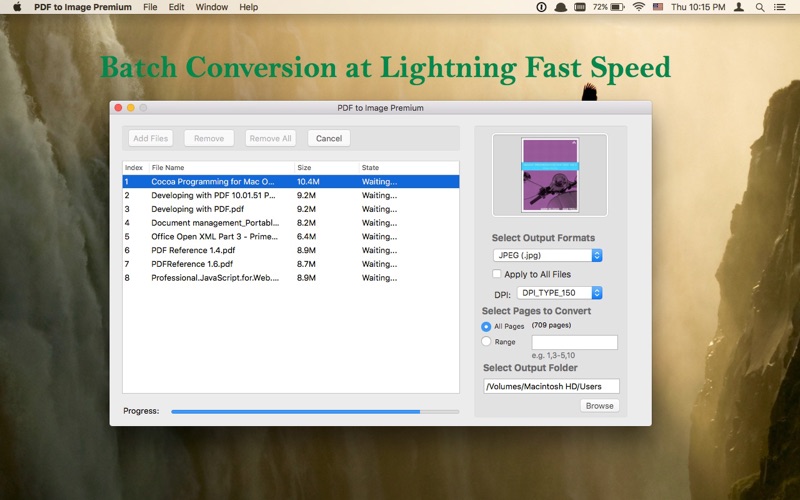Click the memory chip status icon
Screen dimensions: 800x500
[580, 7]
